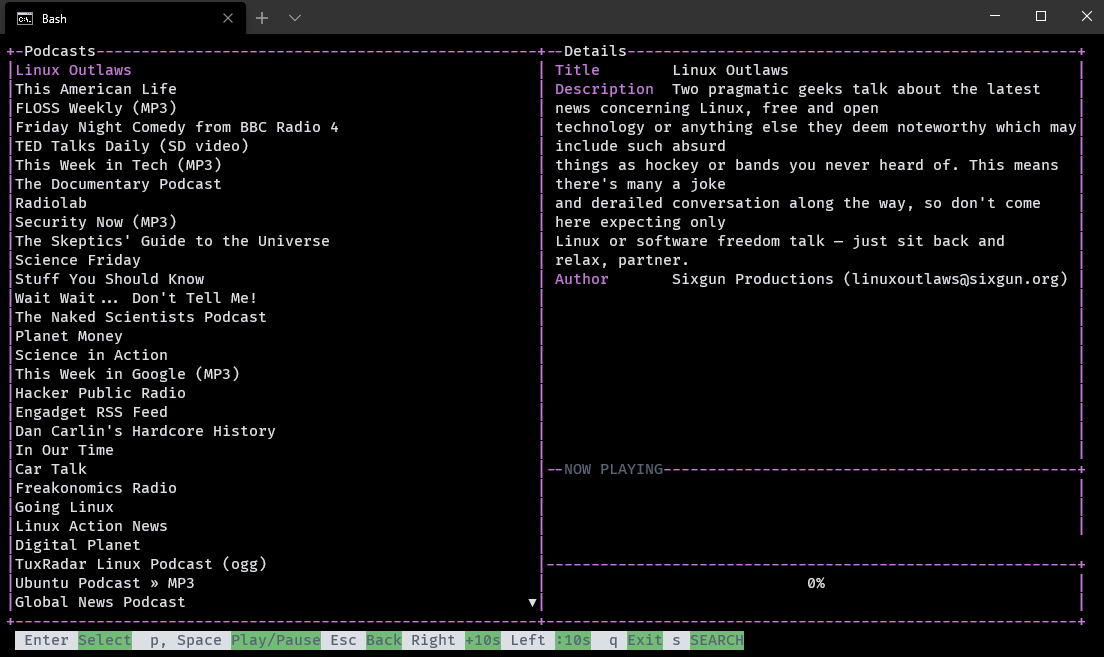Screen dimensions: 1104x657
Task: Click the Description label in Details
Action: (x=604, y=89)
